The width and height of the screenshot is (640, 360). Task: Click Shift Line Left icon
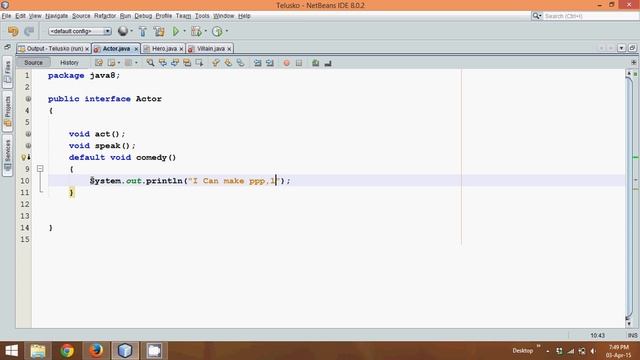coord(257,63)
